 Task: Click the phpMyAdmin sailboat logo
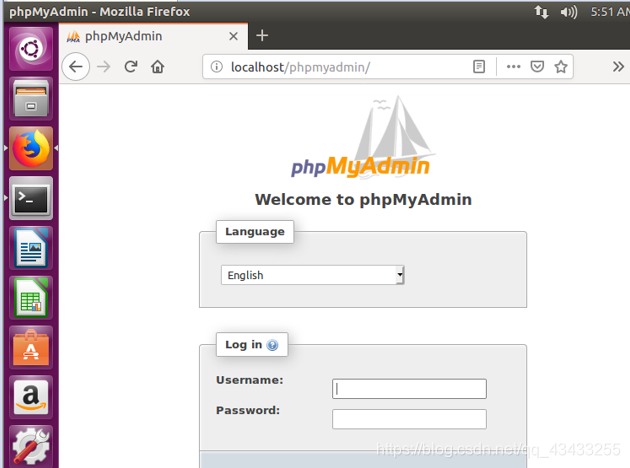[x=361, y=137]
